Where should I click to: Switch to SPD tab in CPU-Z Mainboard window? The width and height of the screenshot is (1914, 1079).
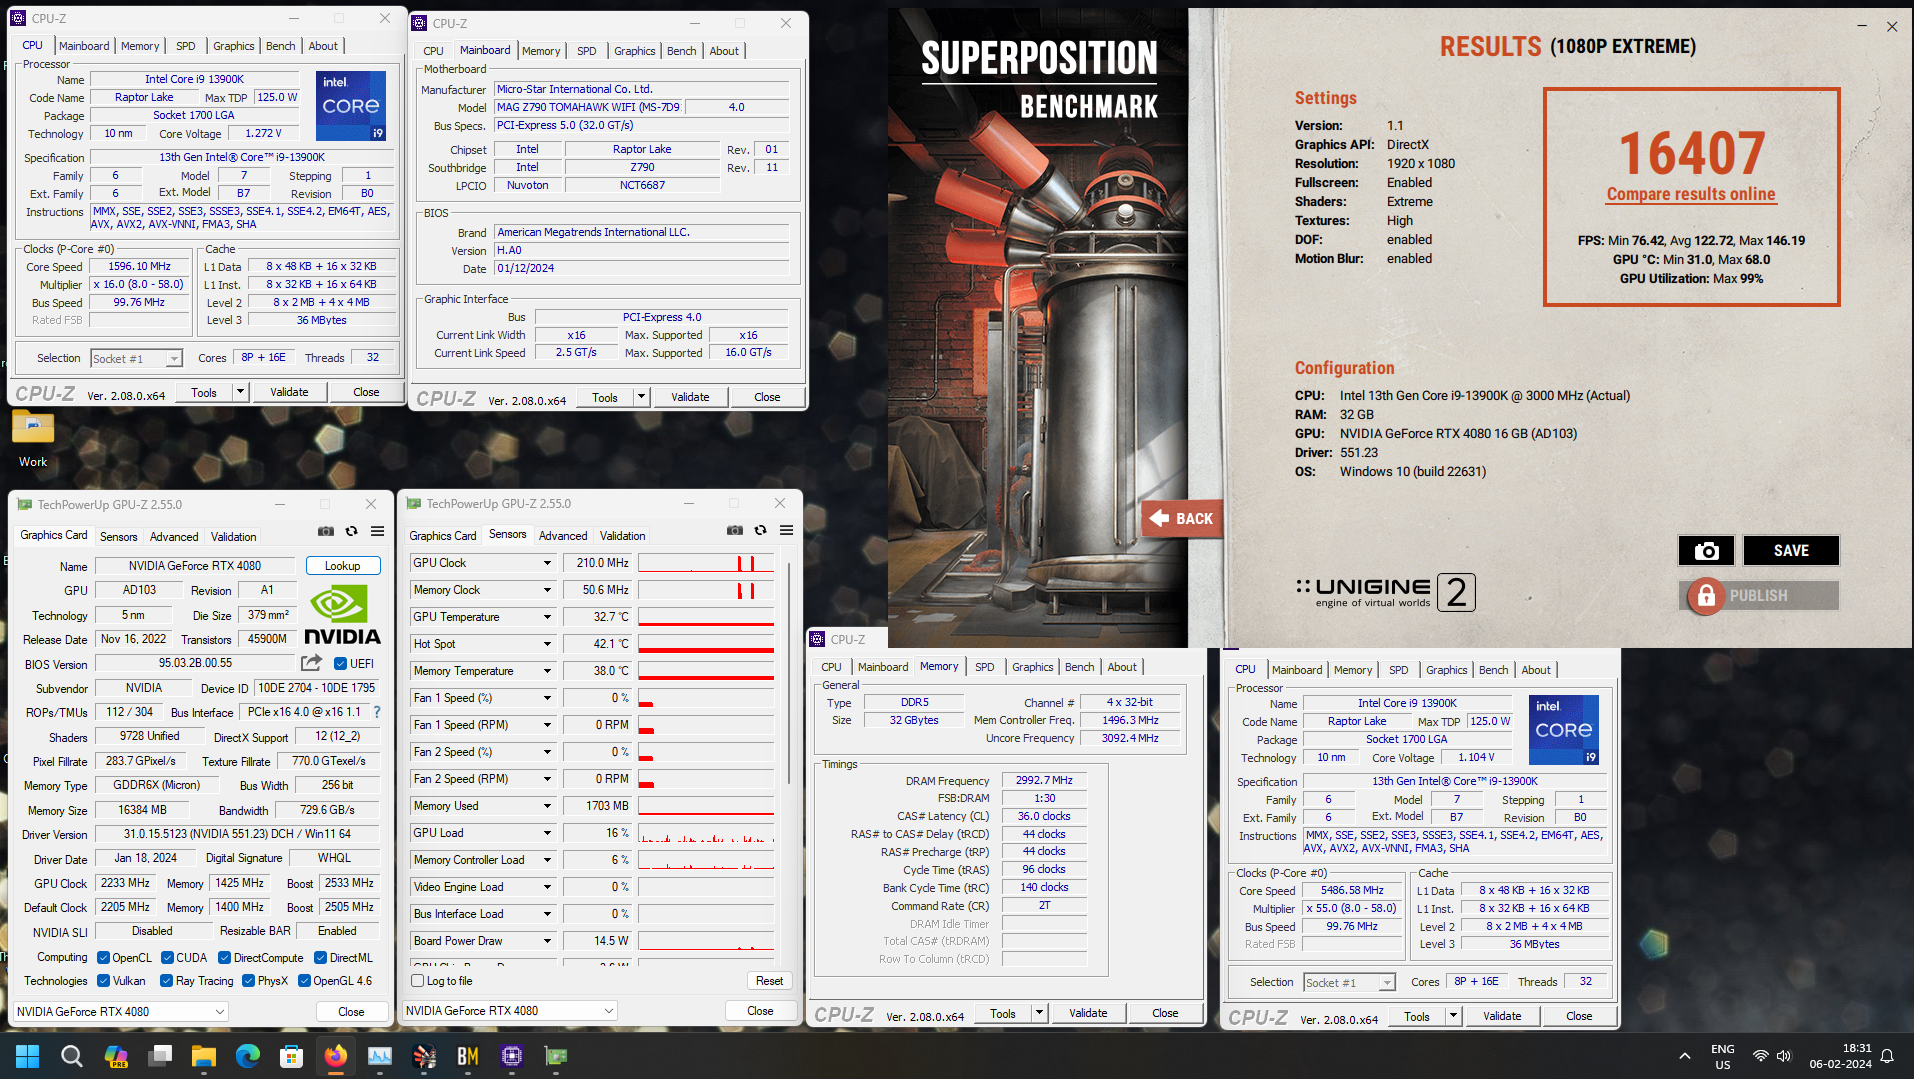point(586,51)
